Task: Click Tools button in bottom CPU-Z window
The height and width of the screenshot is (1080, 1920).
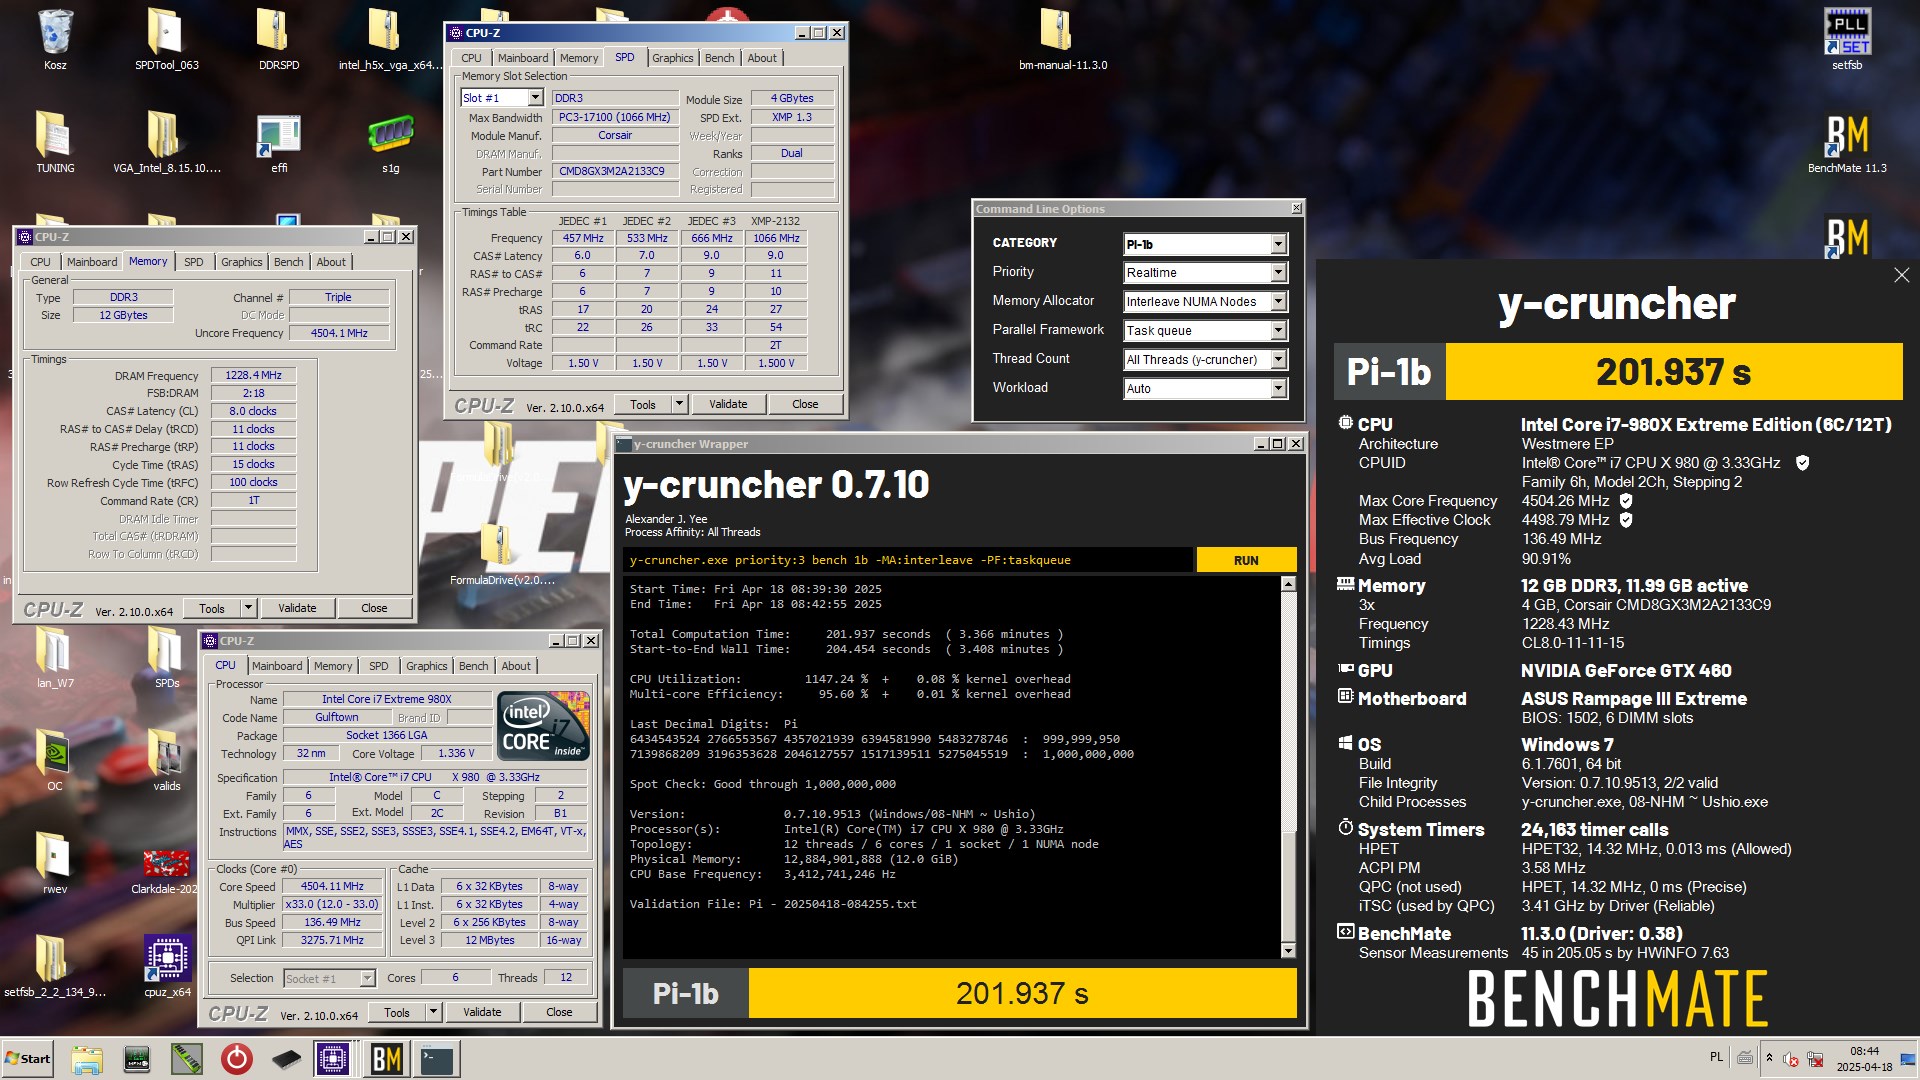Action: (x=397, y=1012)
